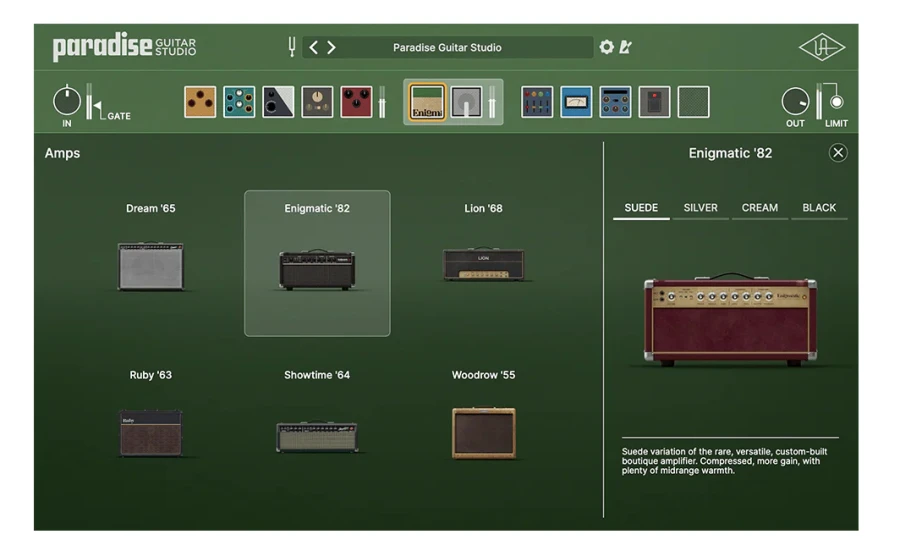Switch to the BLACK variation tab
Screen dimensions: 900x551
[x=819, y=208]
